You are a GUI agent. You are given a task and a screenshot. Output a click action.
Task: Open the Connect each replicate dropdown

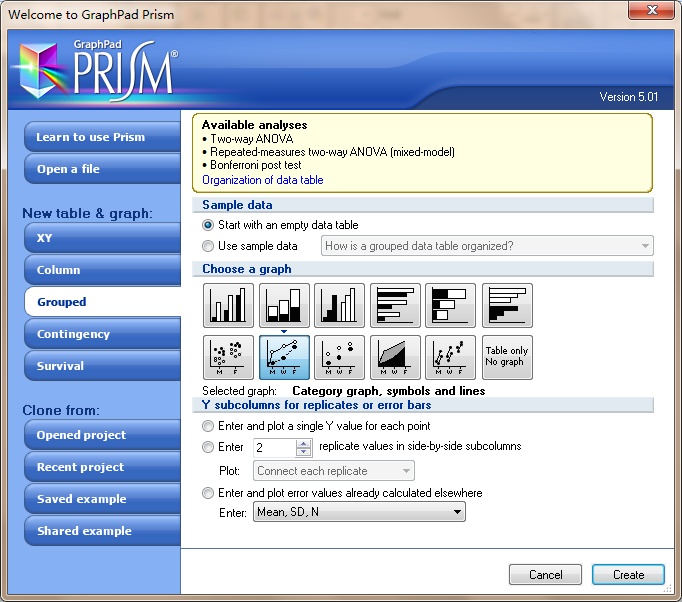coord(334,471)
